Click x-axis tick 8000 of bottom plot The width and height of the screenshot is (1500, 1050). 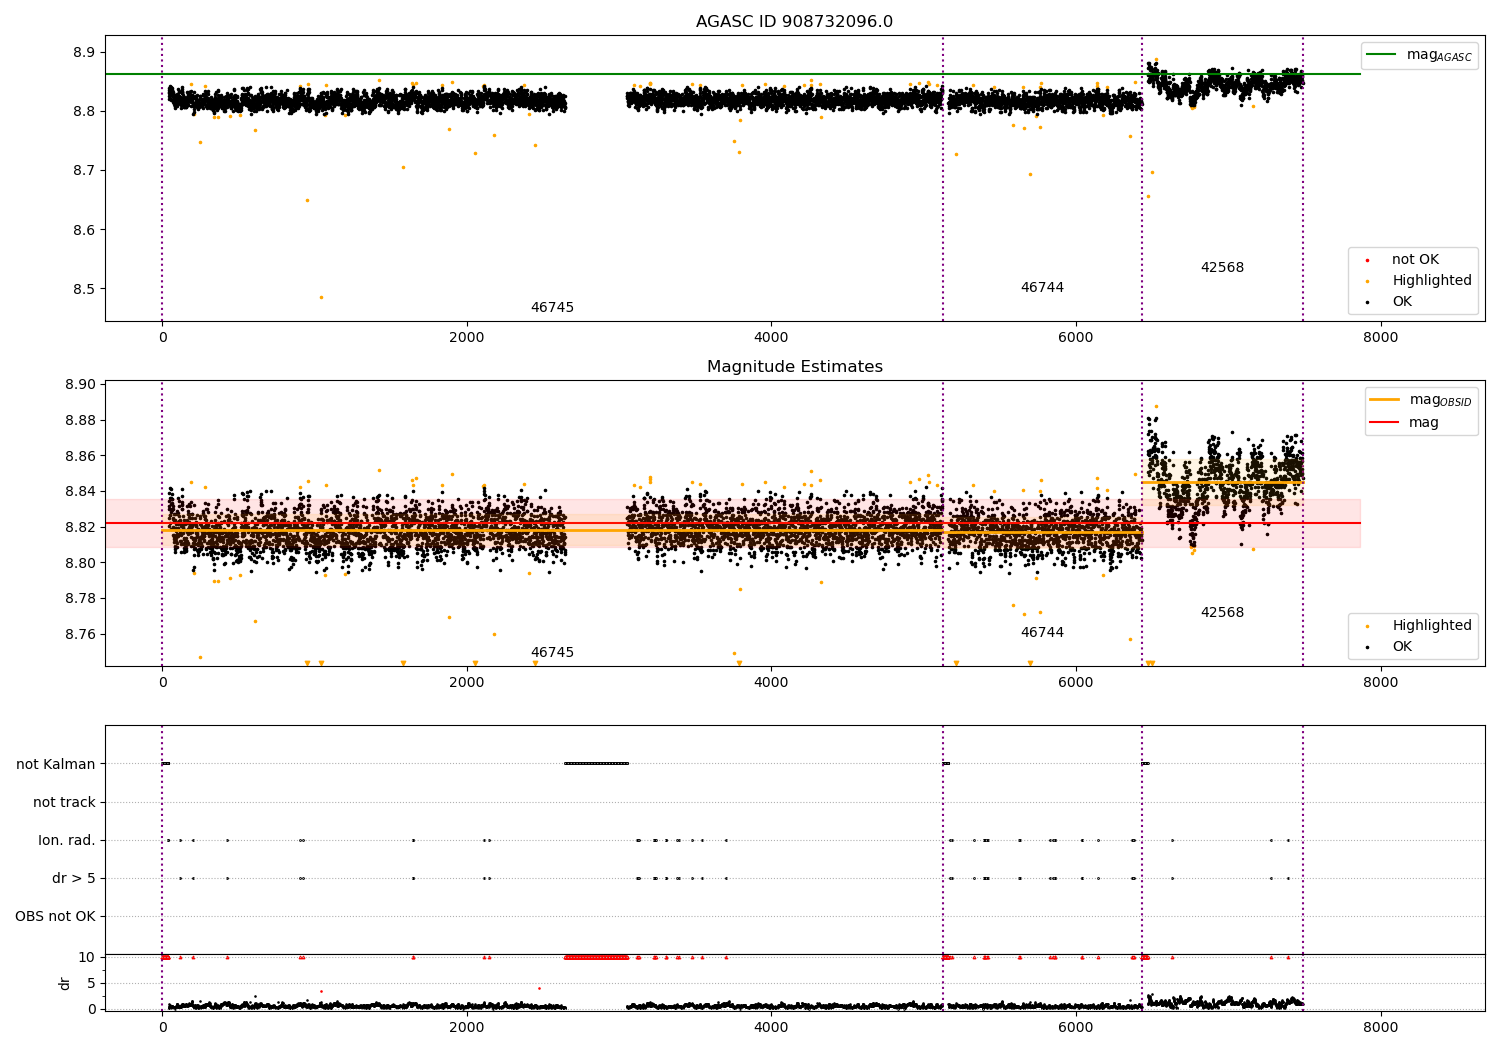click(x=1381, y=1028)
